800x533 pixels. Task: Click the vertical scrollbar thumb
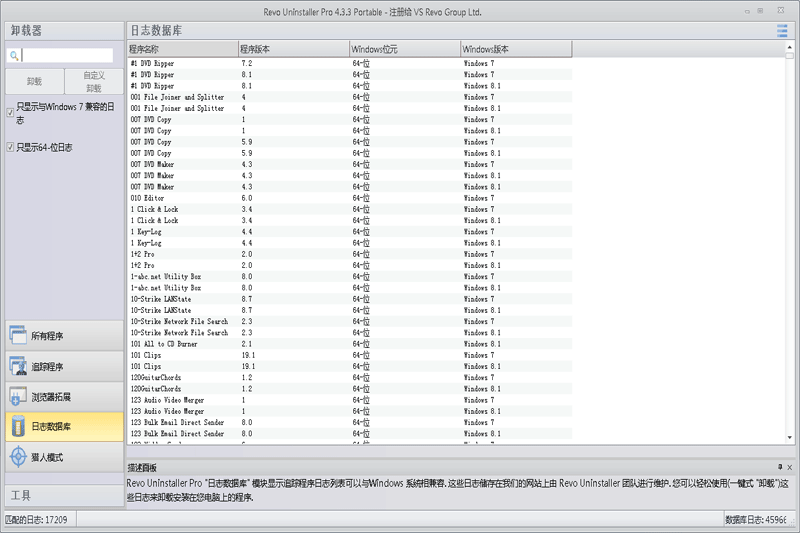click(x=790, y=55)
